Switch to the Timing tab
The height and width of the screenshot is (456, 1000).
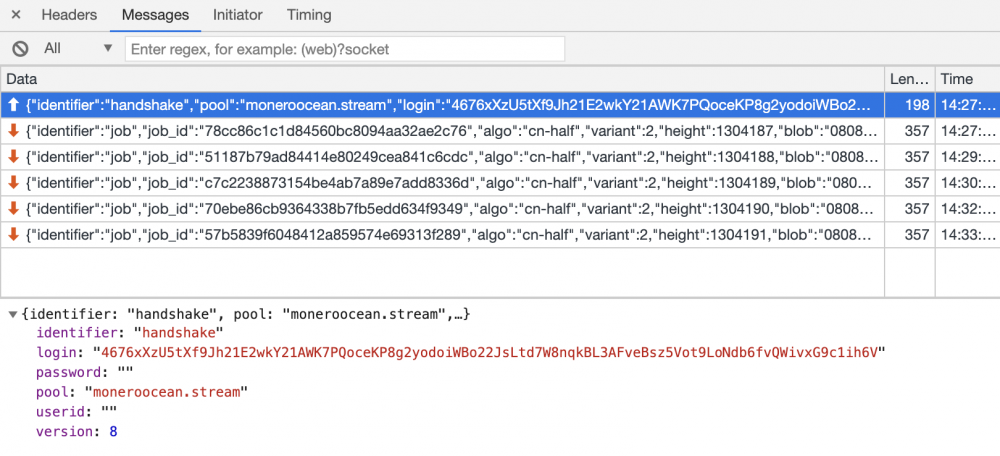(x=309, y=15)
